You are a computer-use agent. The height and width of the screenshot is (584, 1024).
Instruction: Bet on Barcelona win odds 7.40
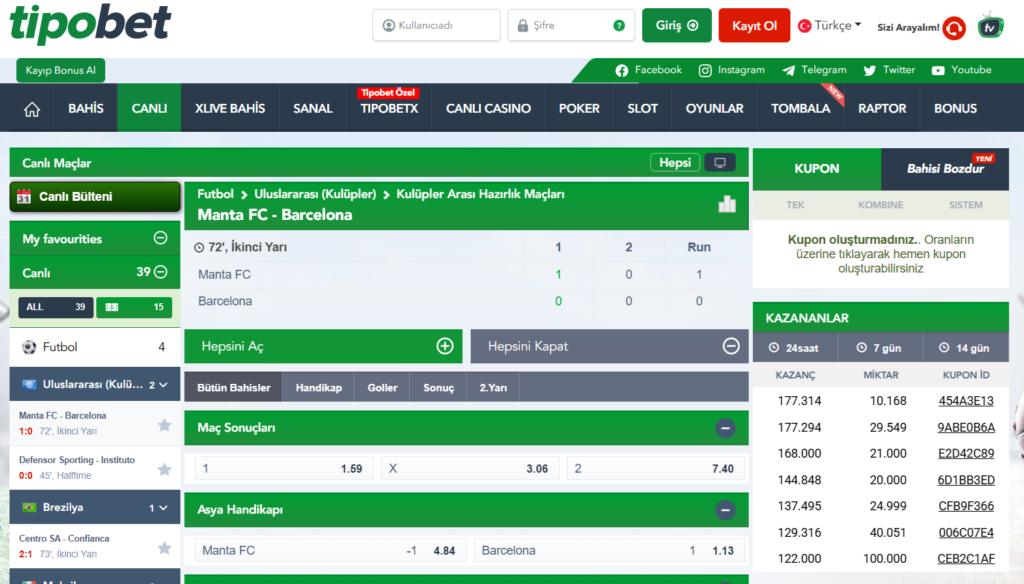pos(656,468)
